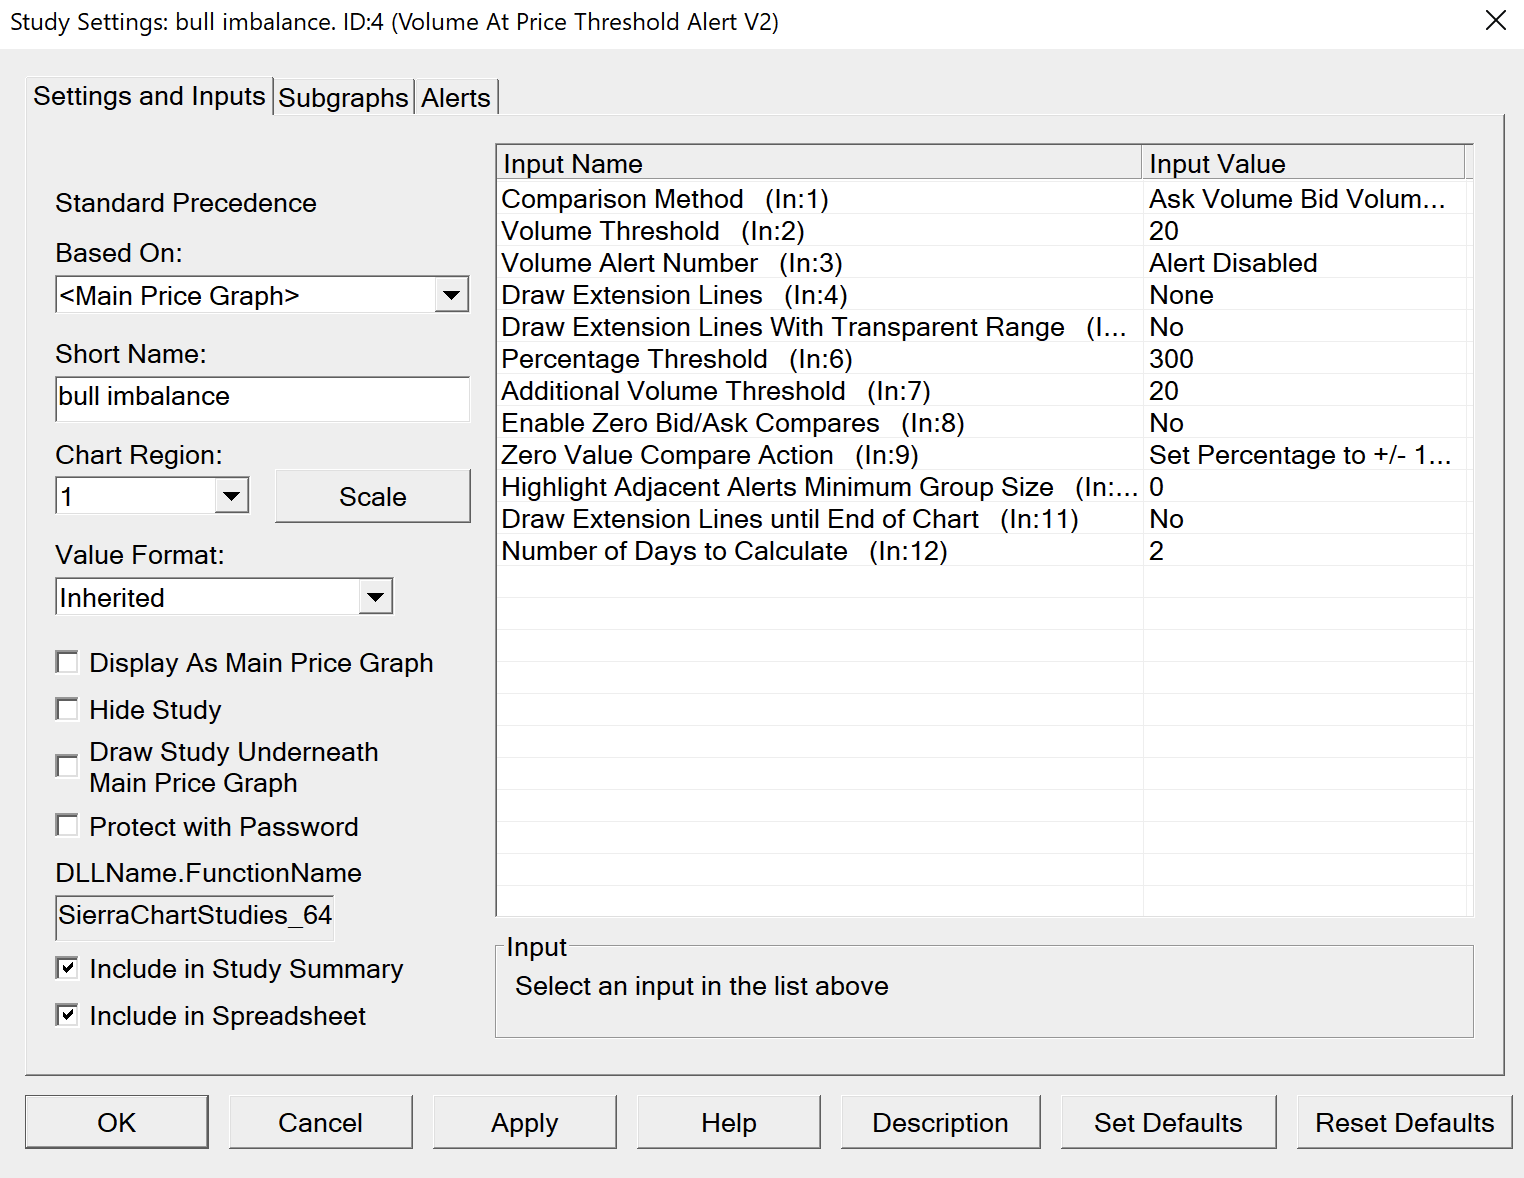Expand the Chart Region dropdown
Screen dimensions: 1524x1178
click(x=232, y=496)
